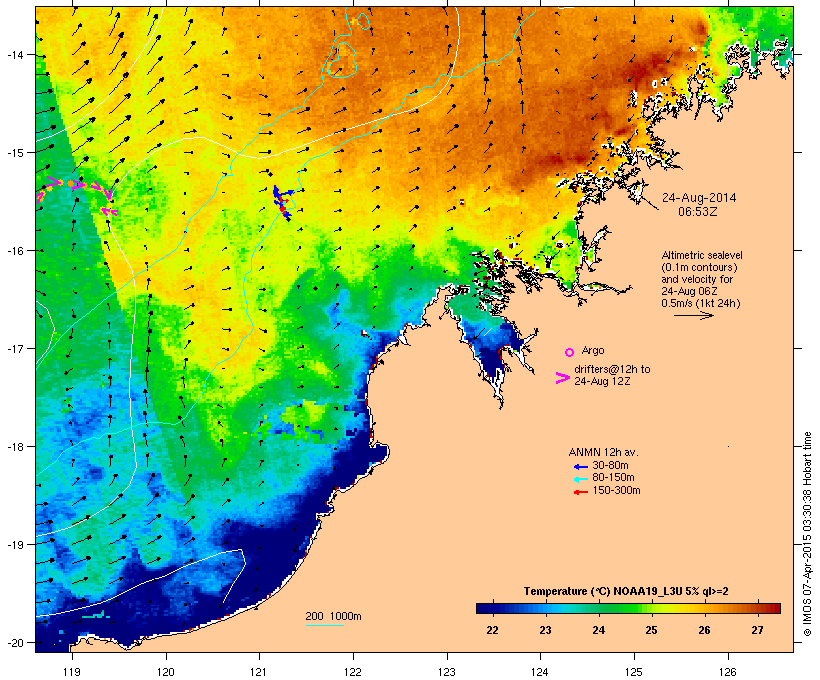Click the '80-150m' depth label
This screenshot has width=820, height=680.
pyautogui.click(x=613, y=478)
